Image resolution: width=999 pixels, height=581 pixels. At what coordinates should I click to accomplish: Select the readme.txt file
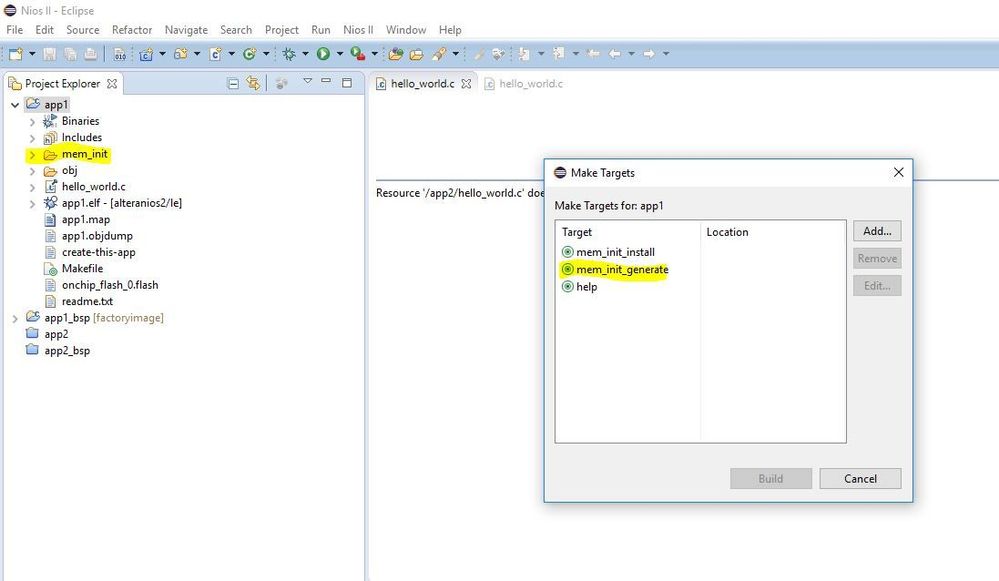[87, 301]
